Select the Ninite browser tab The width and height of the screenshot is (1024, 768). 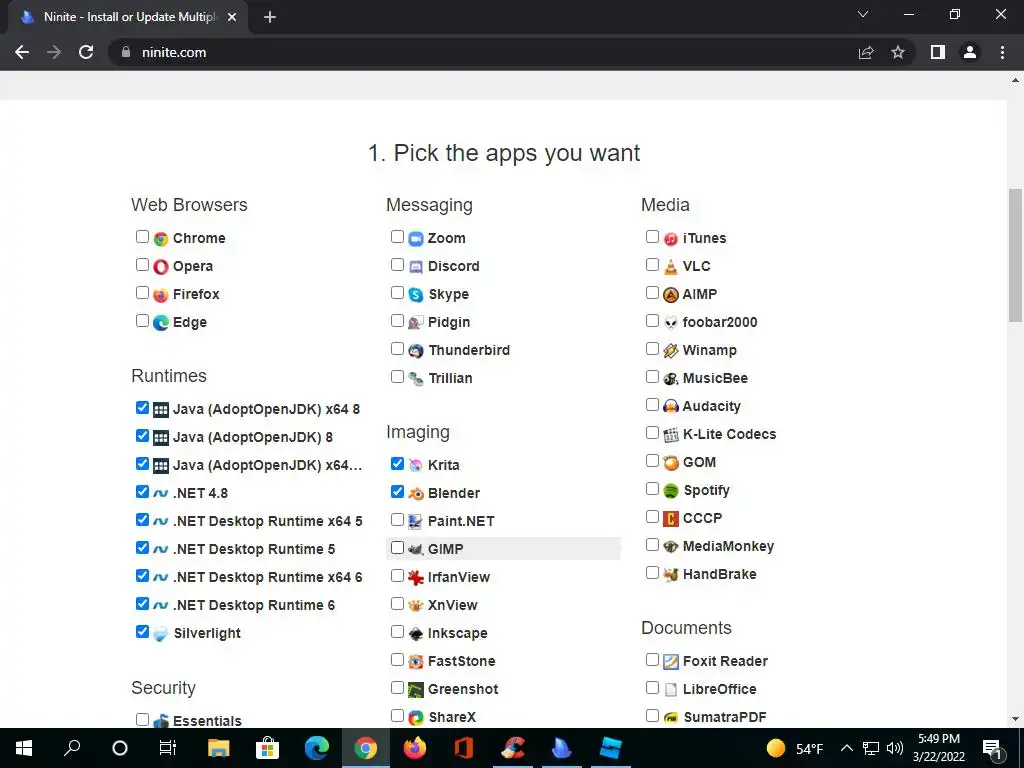point(127,17)
